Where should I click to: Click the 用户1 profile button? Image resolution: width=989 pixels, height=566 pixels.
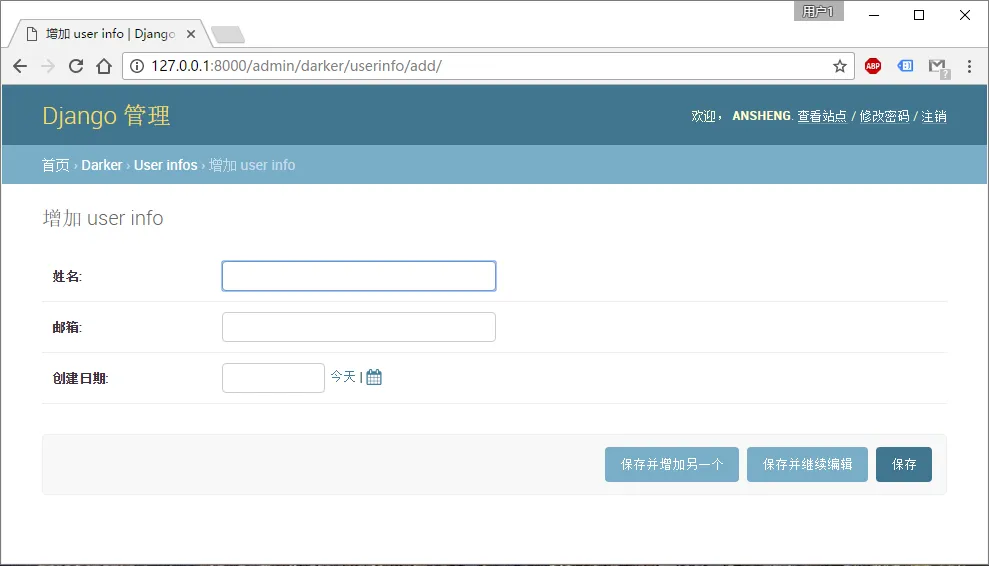(819, 11)
